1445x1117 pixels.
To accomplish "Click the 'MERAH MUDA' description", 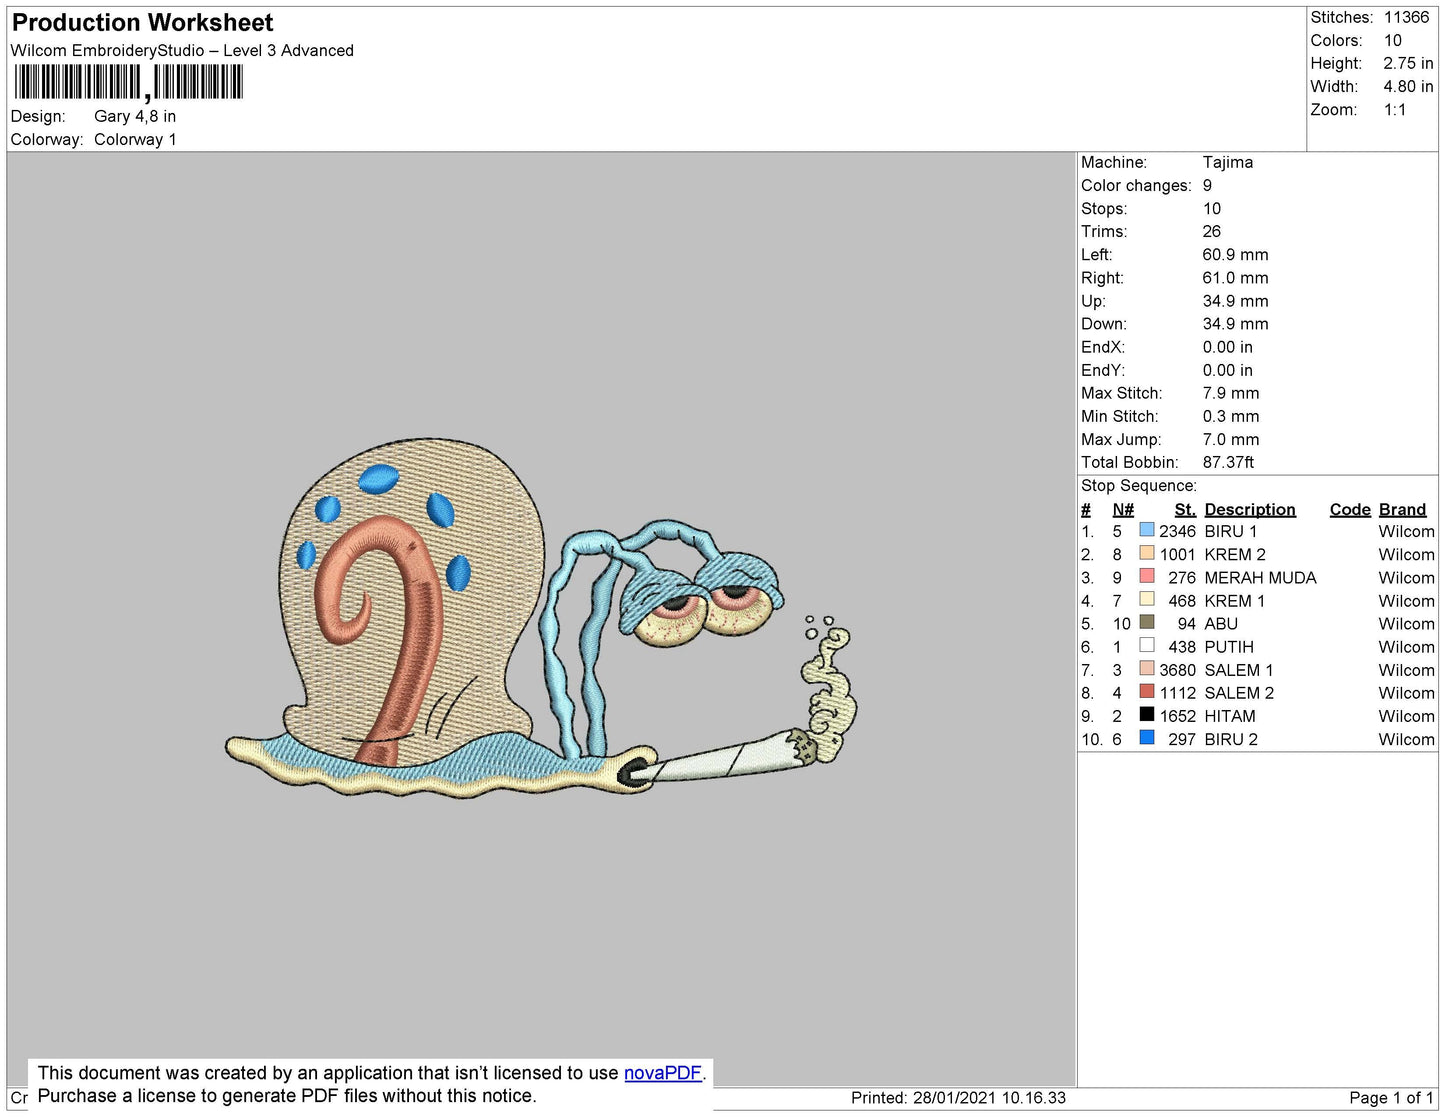I will [x=1260, y=577].
